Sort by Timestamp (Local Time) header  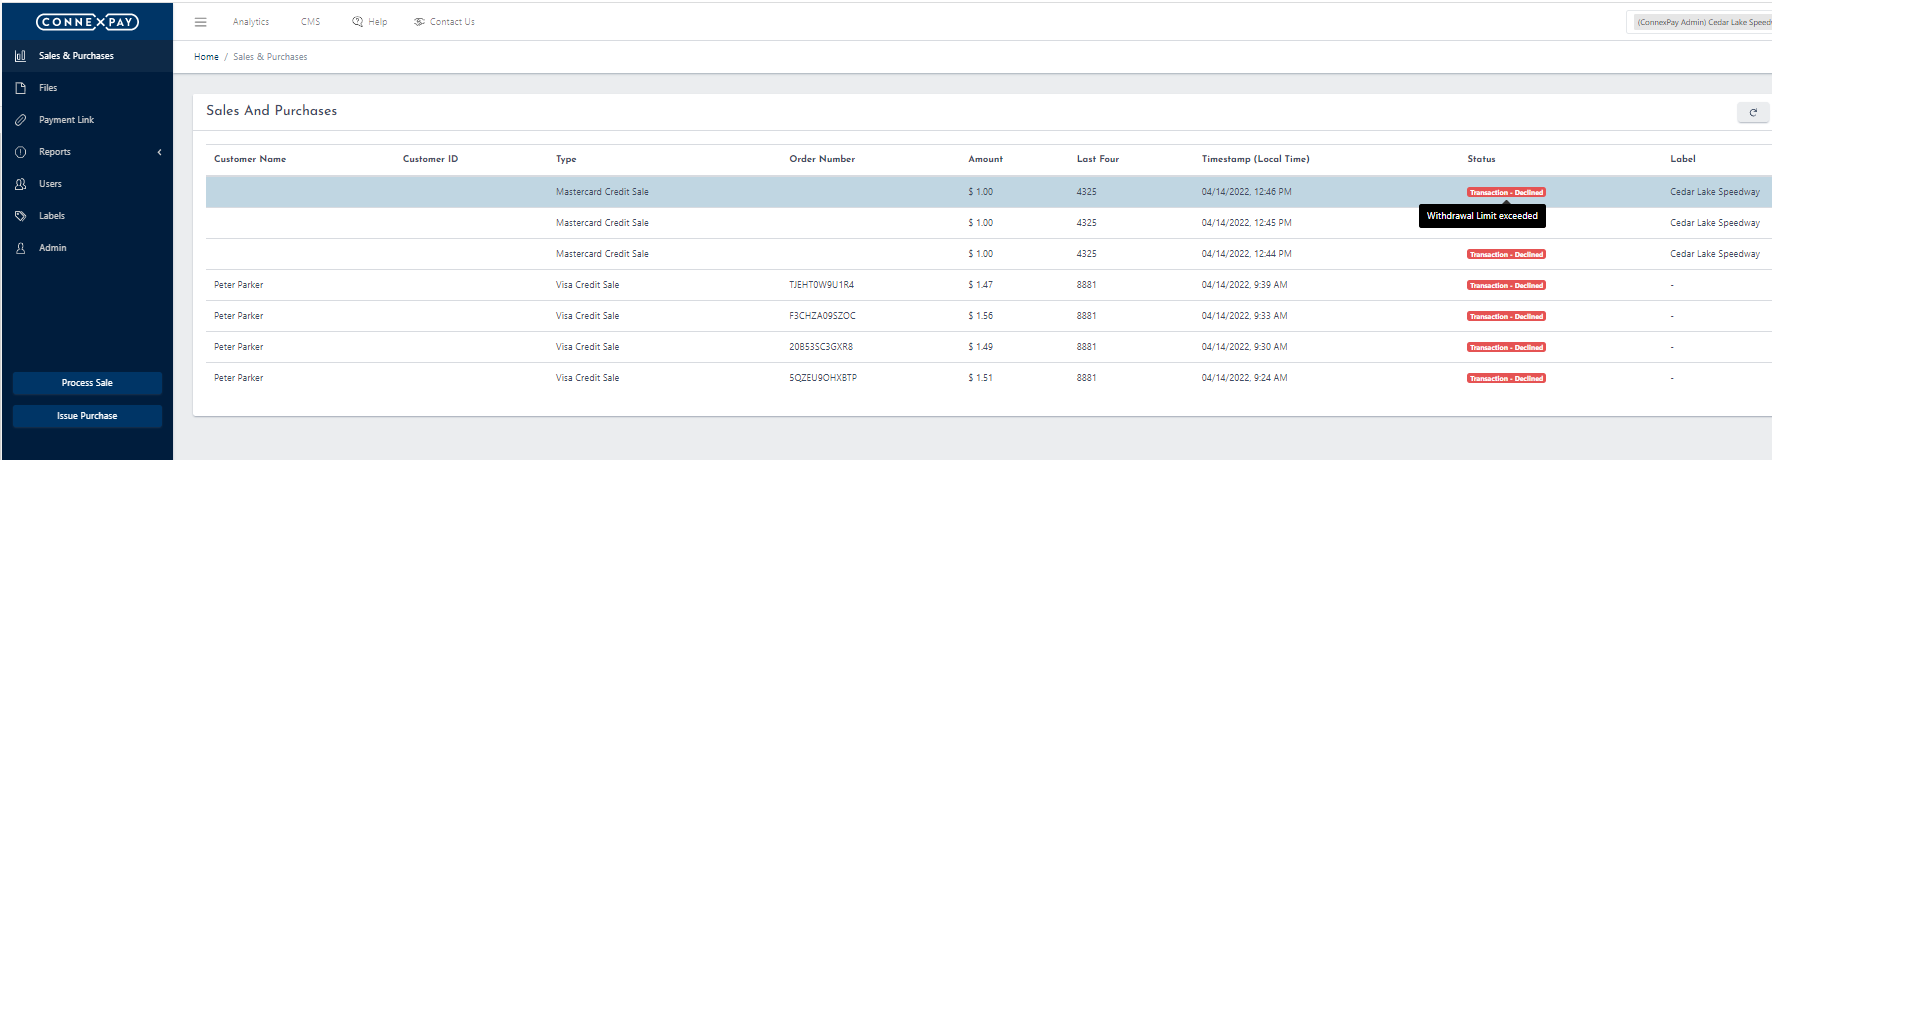[1256, 159]
